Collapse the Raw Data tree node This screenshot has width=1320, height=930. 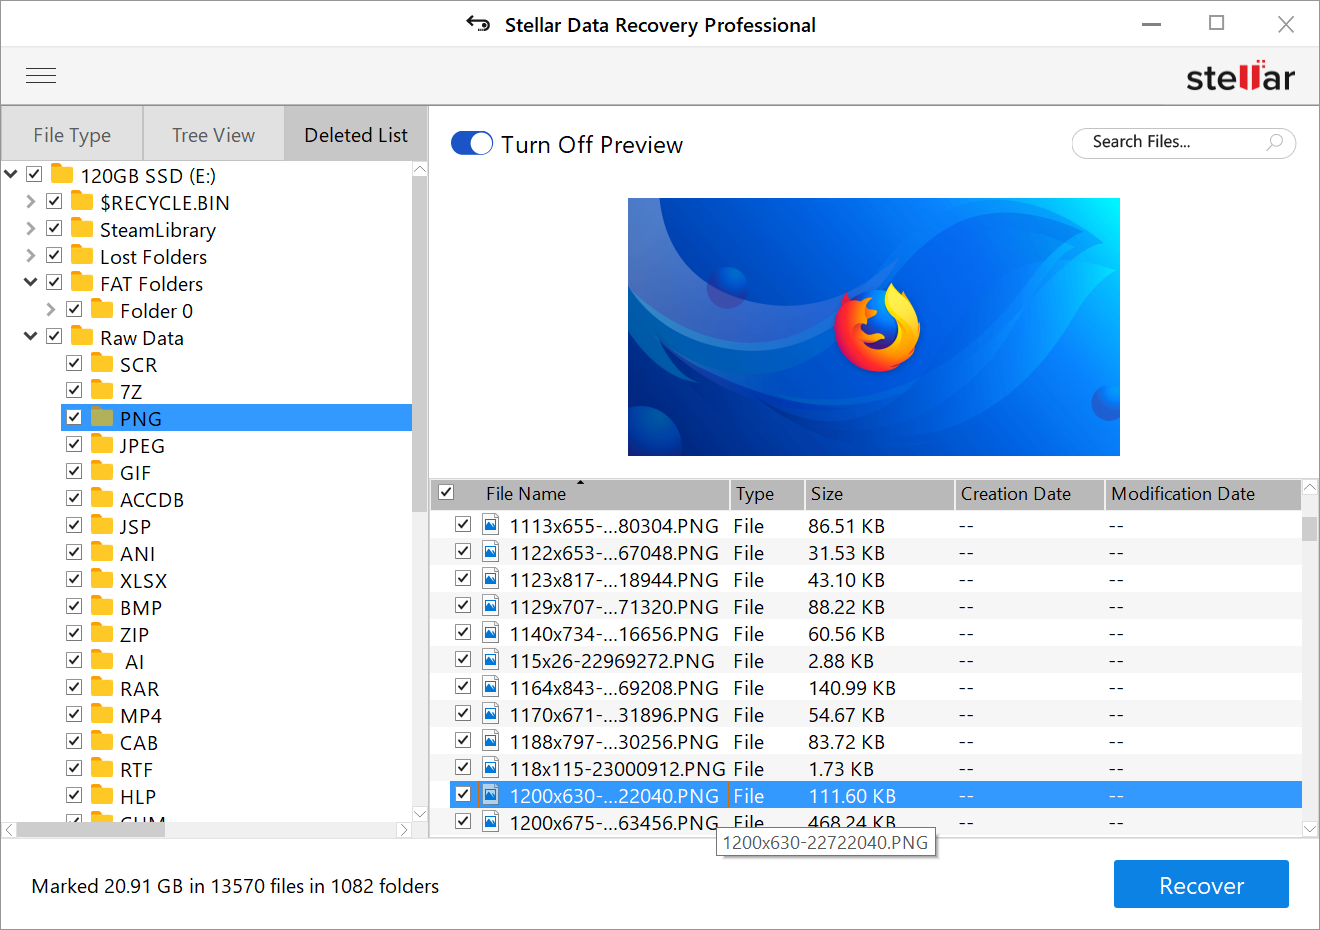(x=31, y=337)
